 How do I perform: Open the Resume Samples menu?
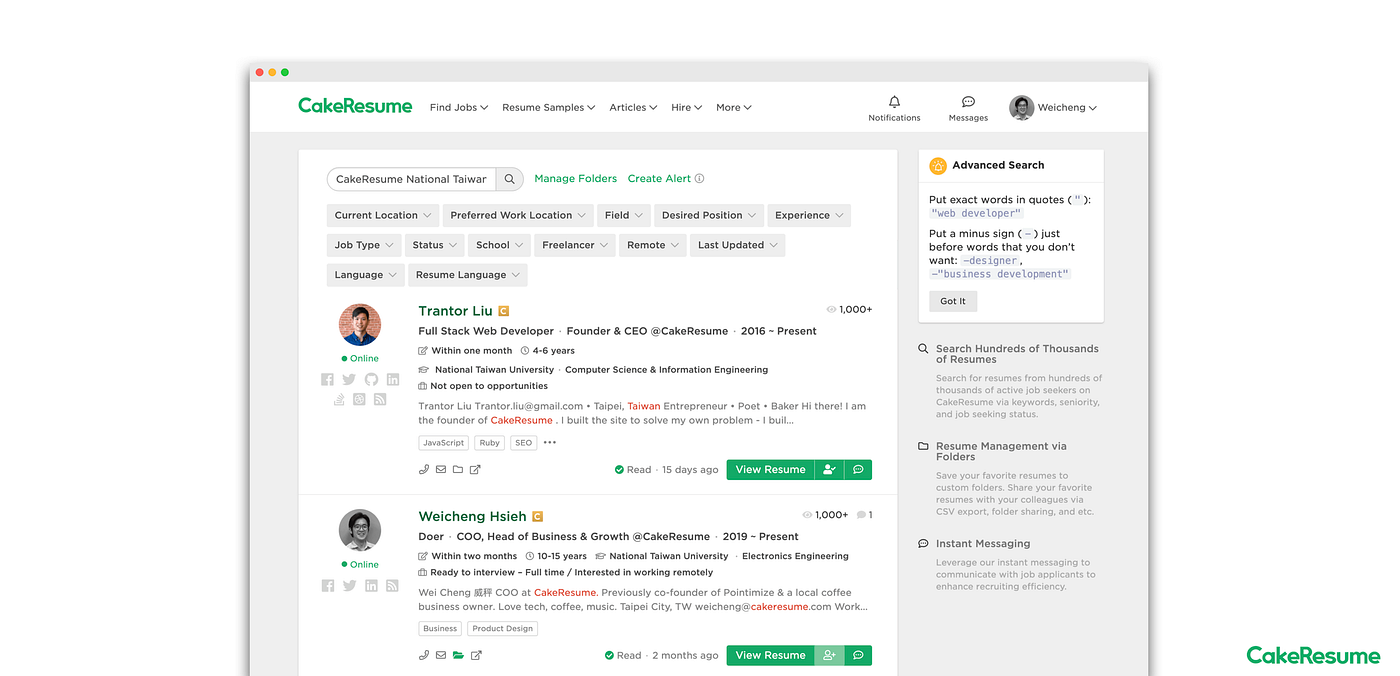point(549,107)
